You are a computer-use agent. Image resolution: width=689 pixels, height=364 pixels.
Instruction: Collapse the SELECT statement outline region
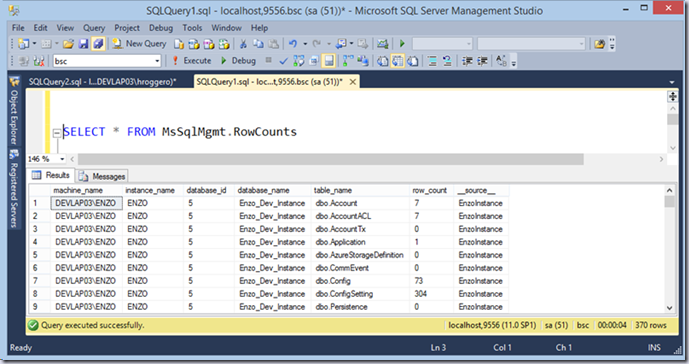(57, 132)
